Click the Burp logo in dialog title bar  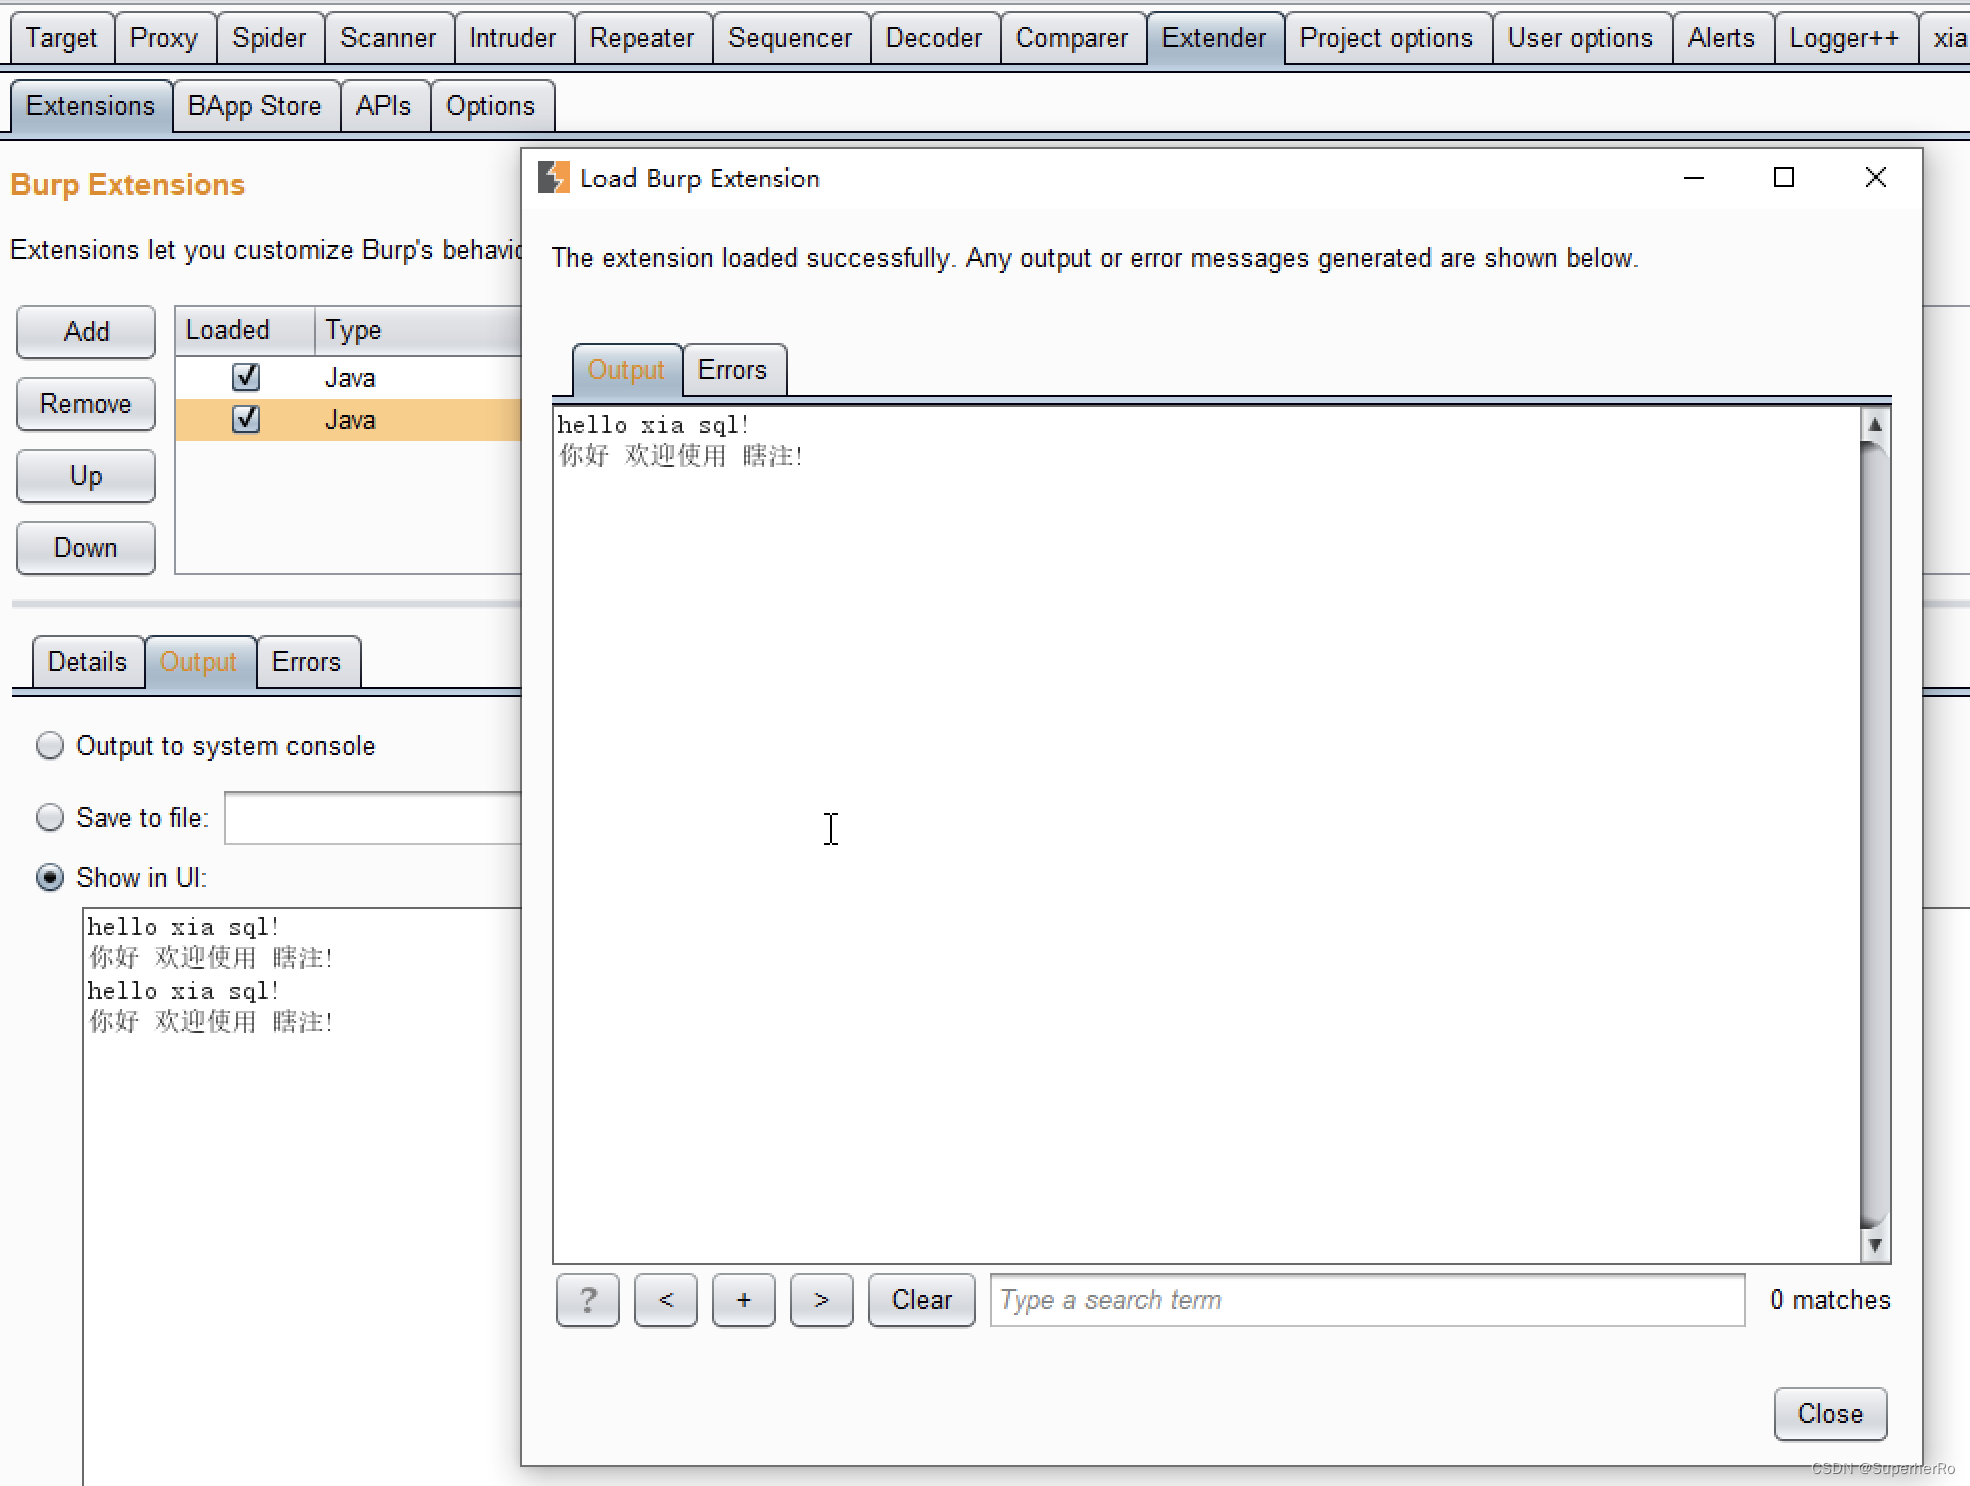pyautogui.click(x=554, y=177)
